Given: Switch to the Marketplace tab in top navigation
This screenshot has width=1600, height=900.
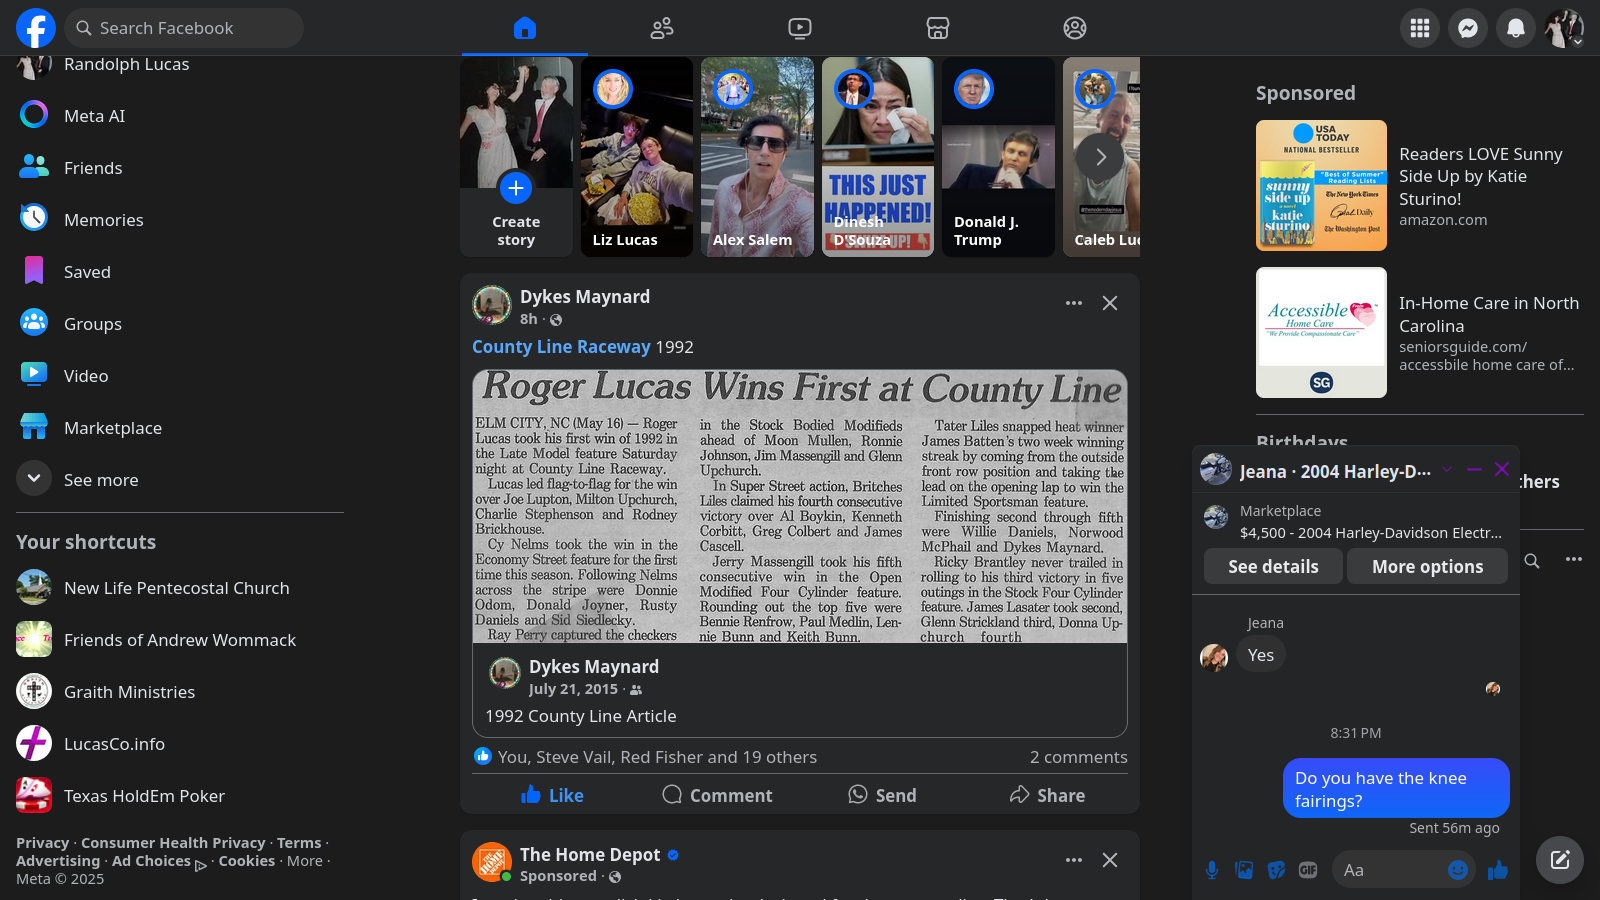Looking at the screenshot, I should (937, 28).
